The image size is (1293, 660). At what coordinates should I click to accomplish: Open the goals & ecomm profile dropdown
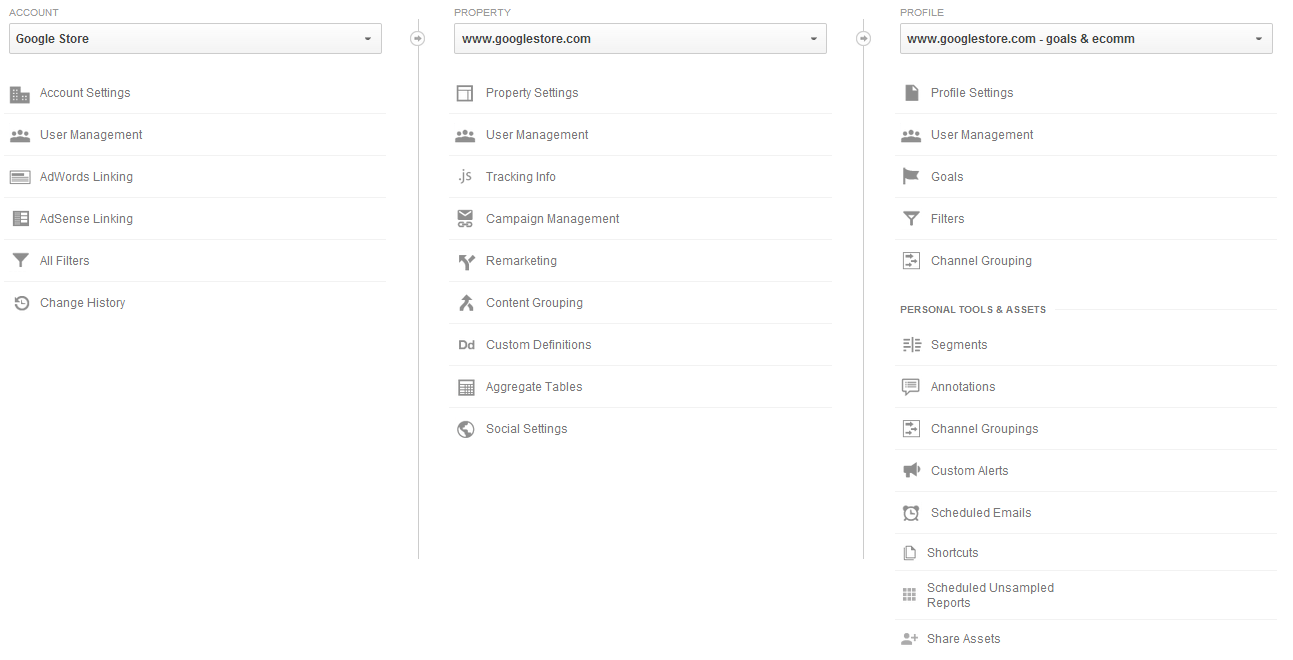(x=1085, y=39)
